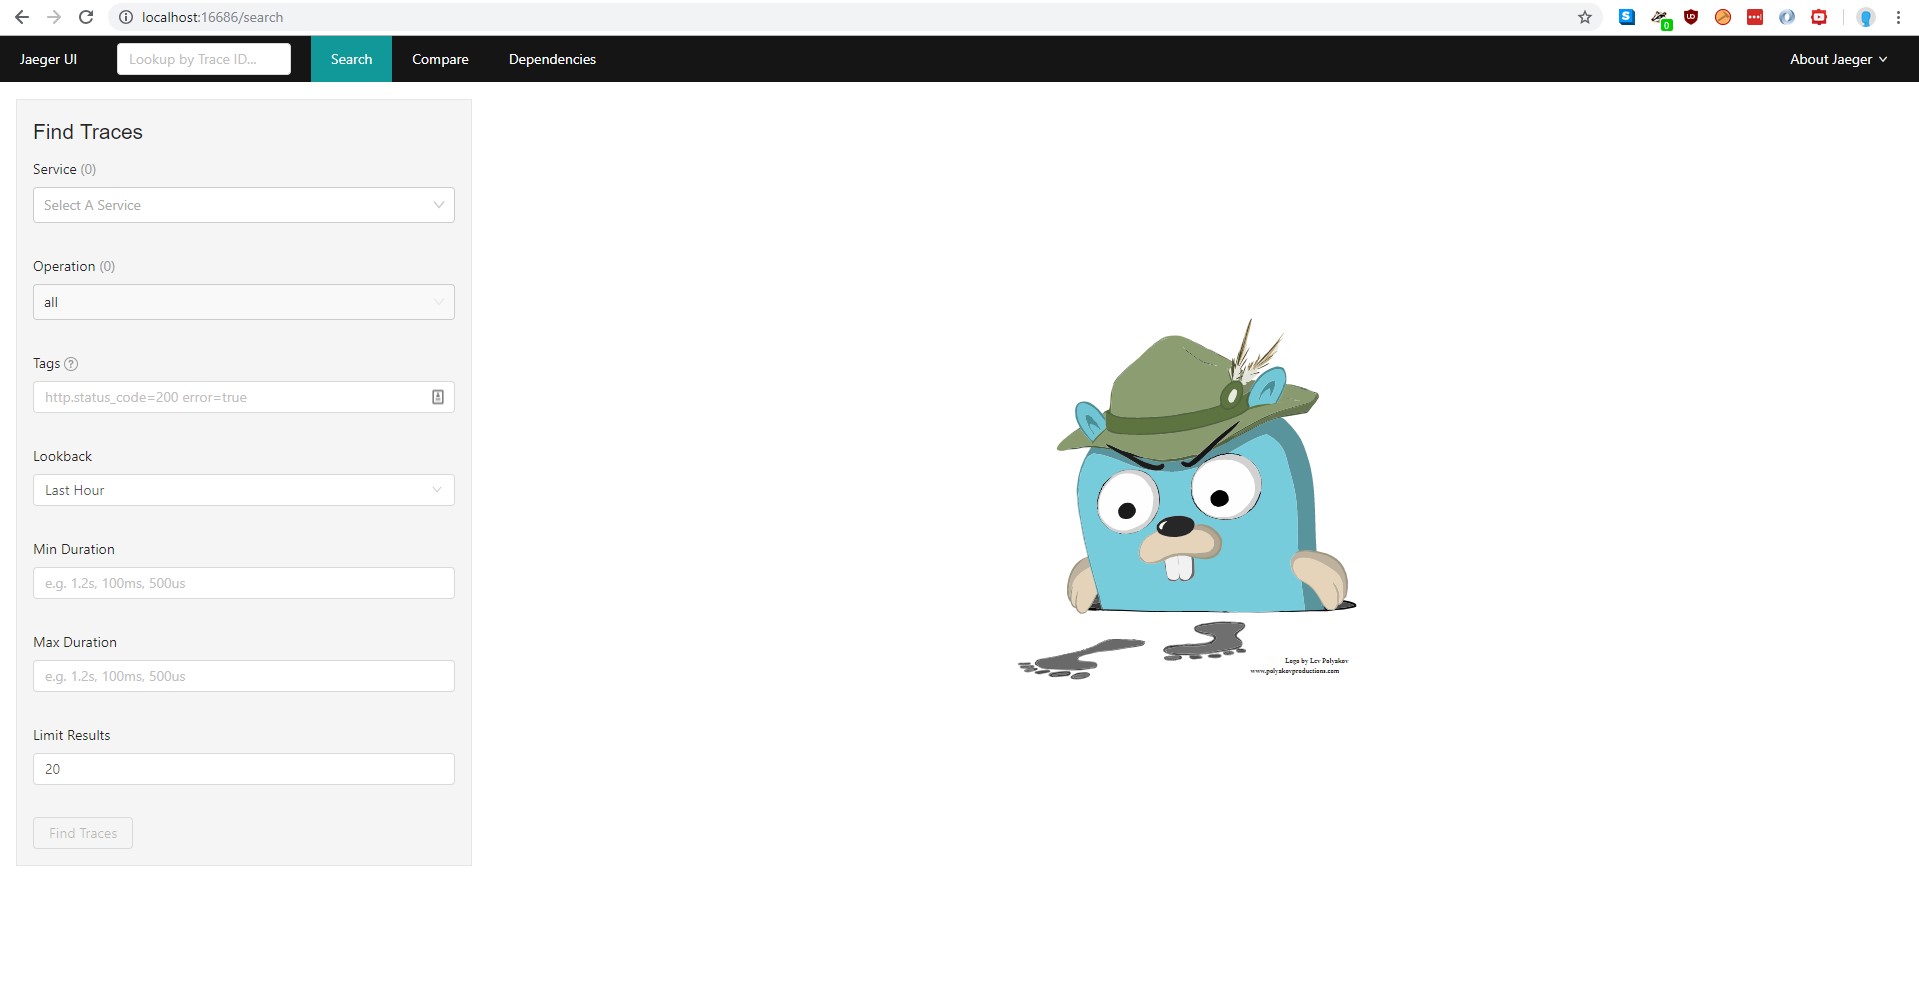Screen dimensions: 1919x1001
Task: Focus the Lookup by Trace ID field
Action: coord(204,59)
